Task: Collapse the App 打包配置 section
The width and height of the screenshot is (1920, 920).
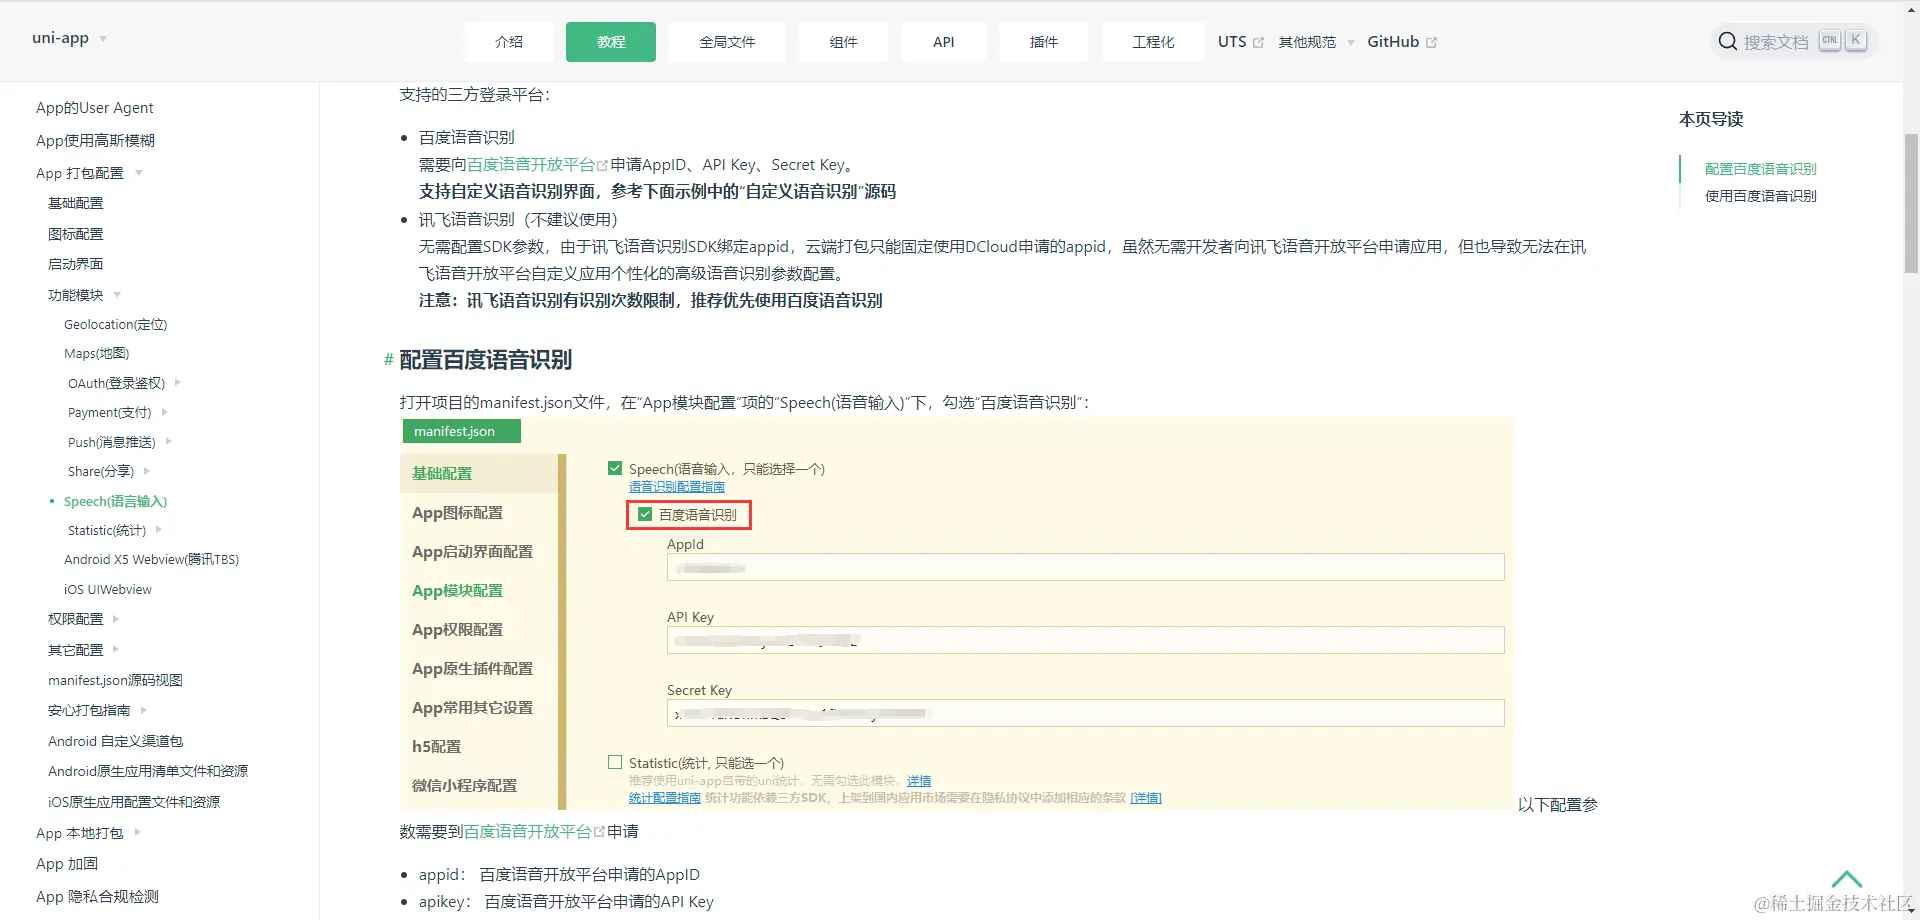Action: [139, 173]
